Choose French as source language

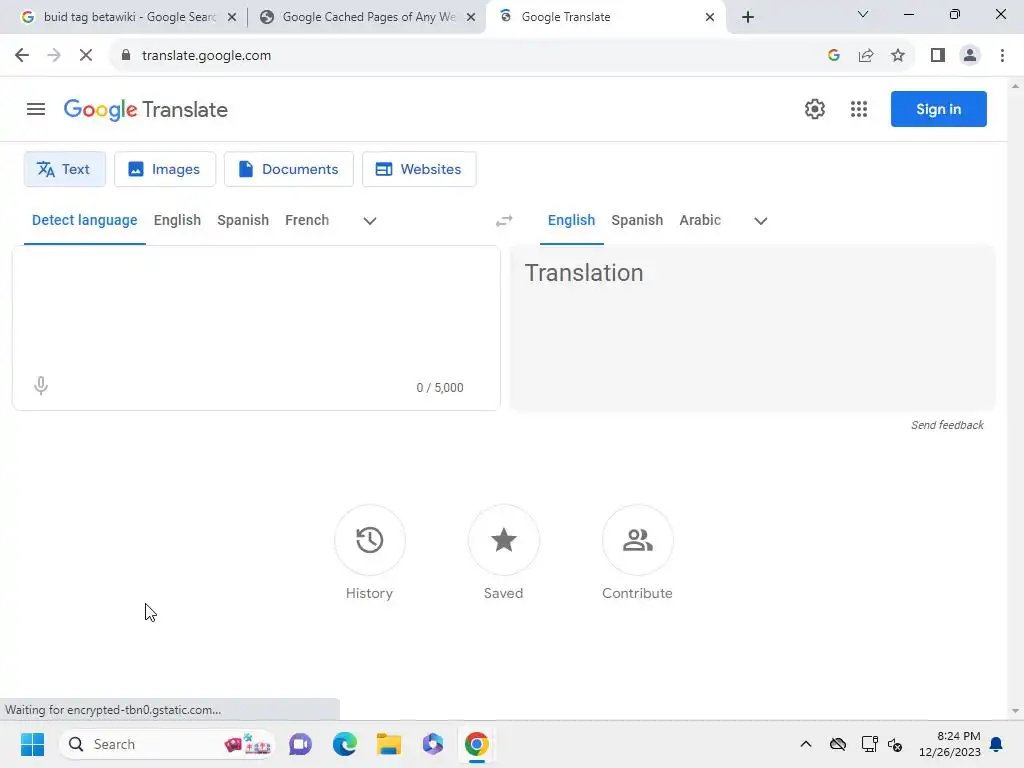click(x=307, y=220)
